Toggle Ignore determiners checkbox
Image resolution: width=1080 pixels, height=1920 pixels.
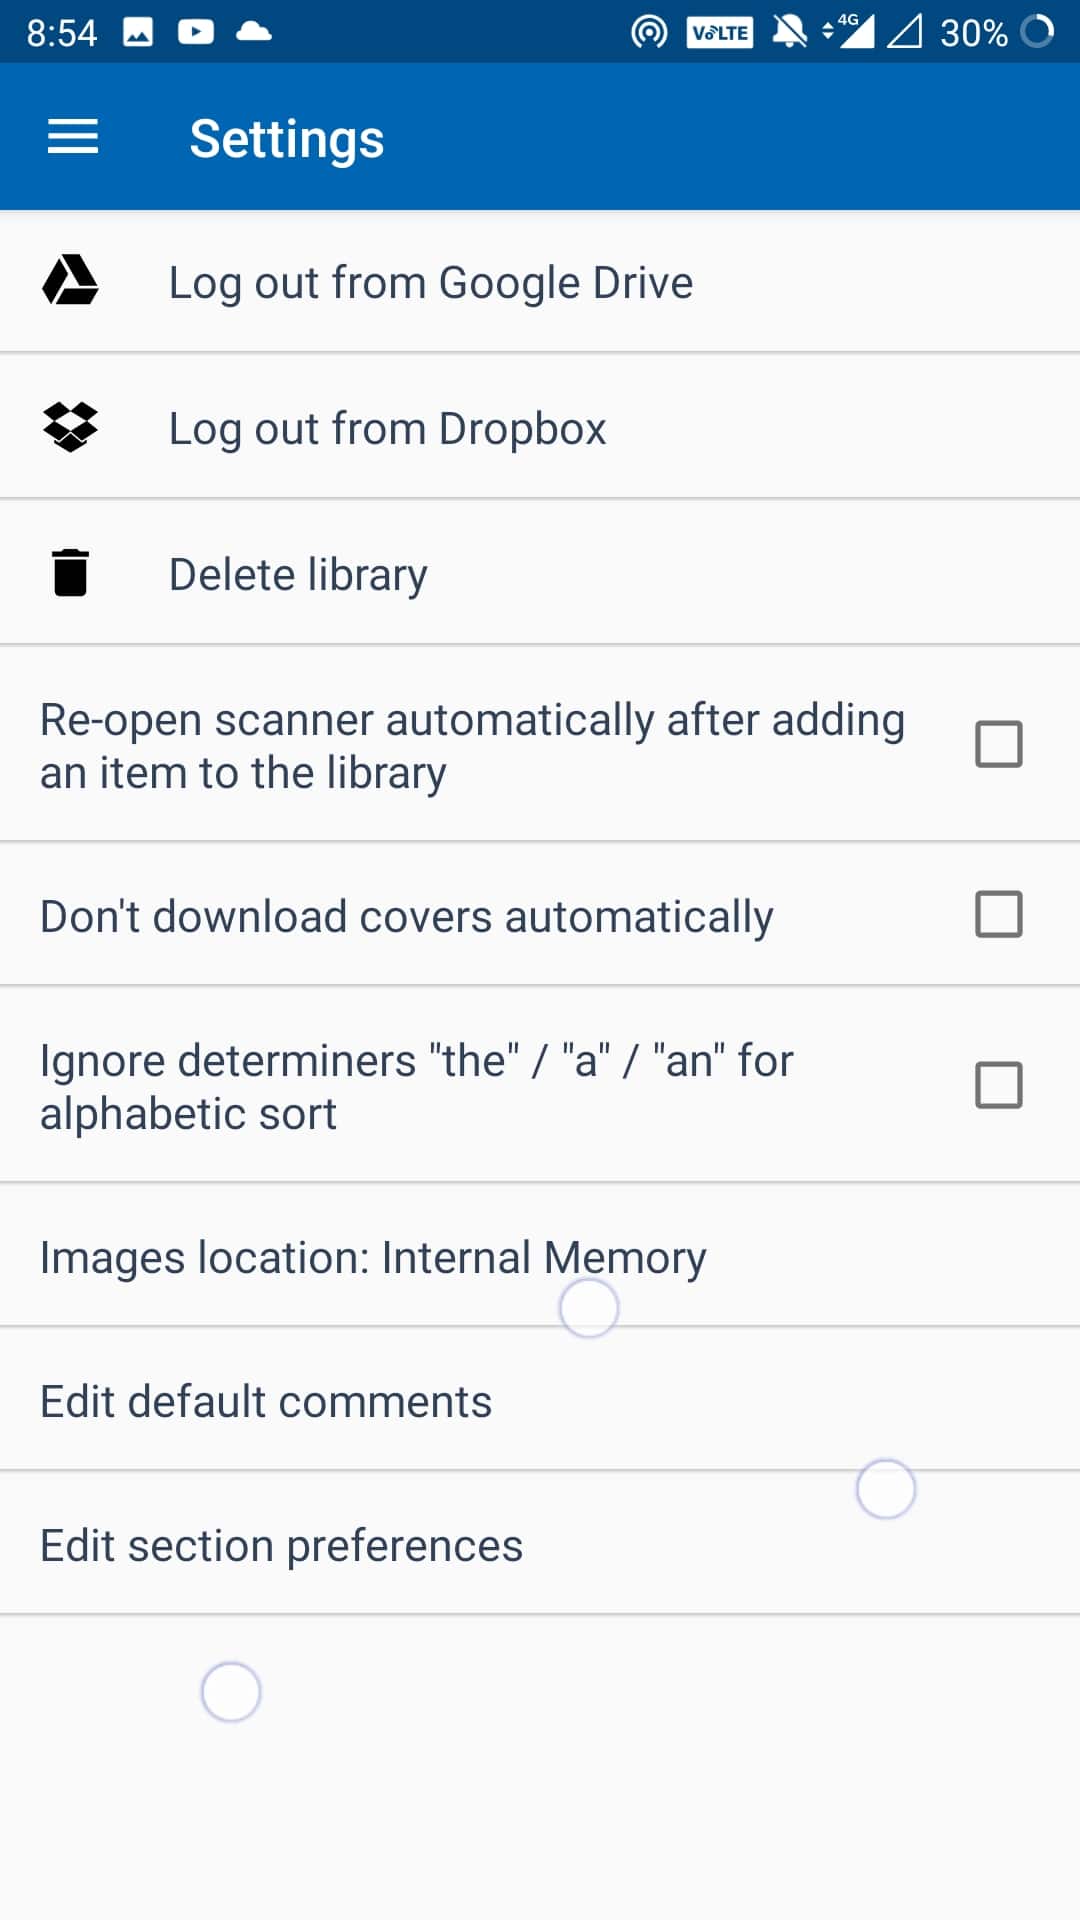[x=998, y=1085]
